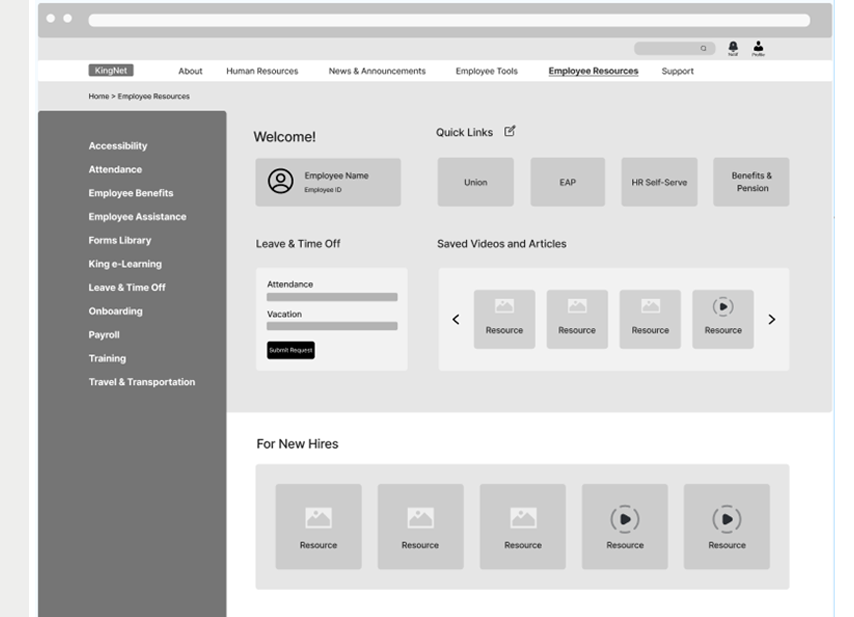Screen dimensions: 854x617
Task: Click the employee avatar icon
Action: pyautogui.click(x=281, y=181)
